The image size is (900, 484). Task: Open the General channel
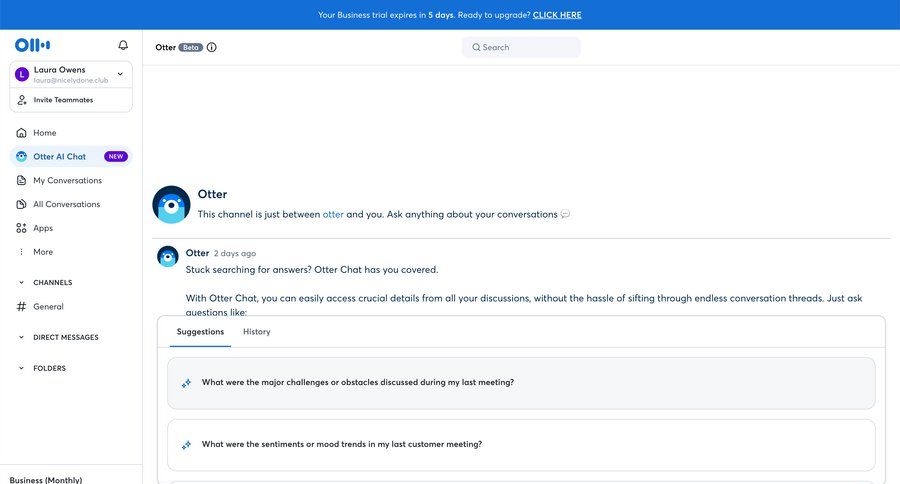[71, 307]
